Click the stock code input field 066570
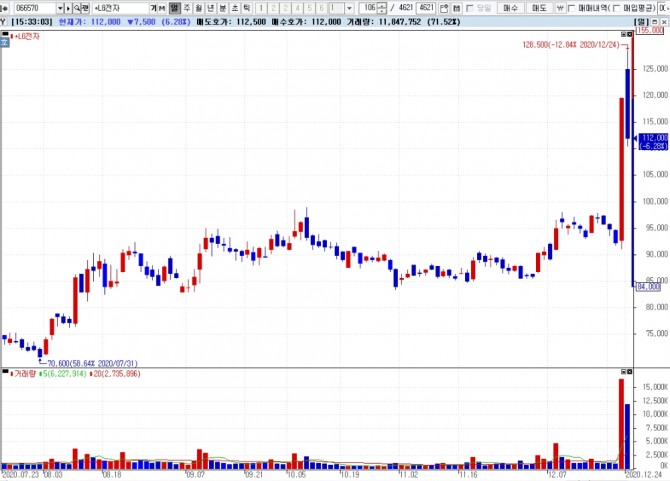The width and height of the screenshot is (670, 481). click(35, 8)
